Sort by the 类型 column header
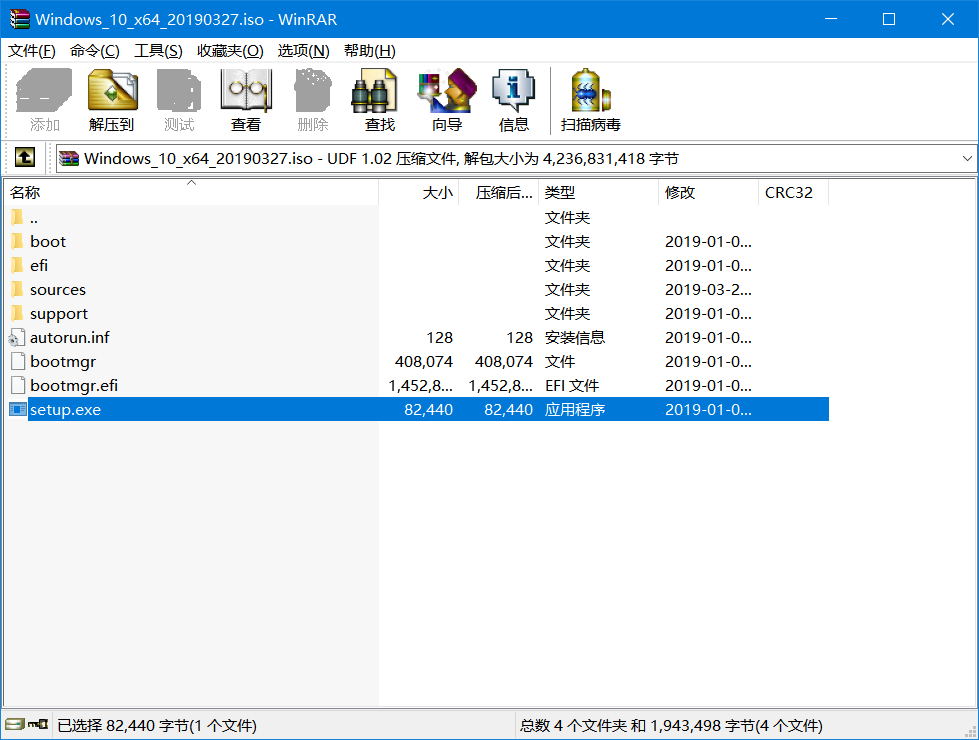 click(x=598, y=192)
